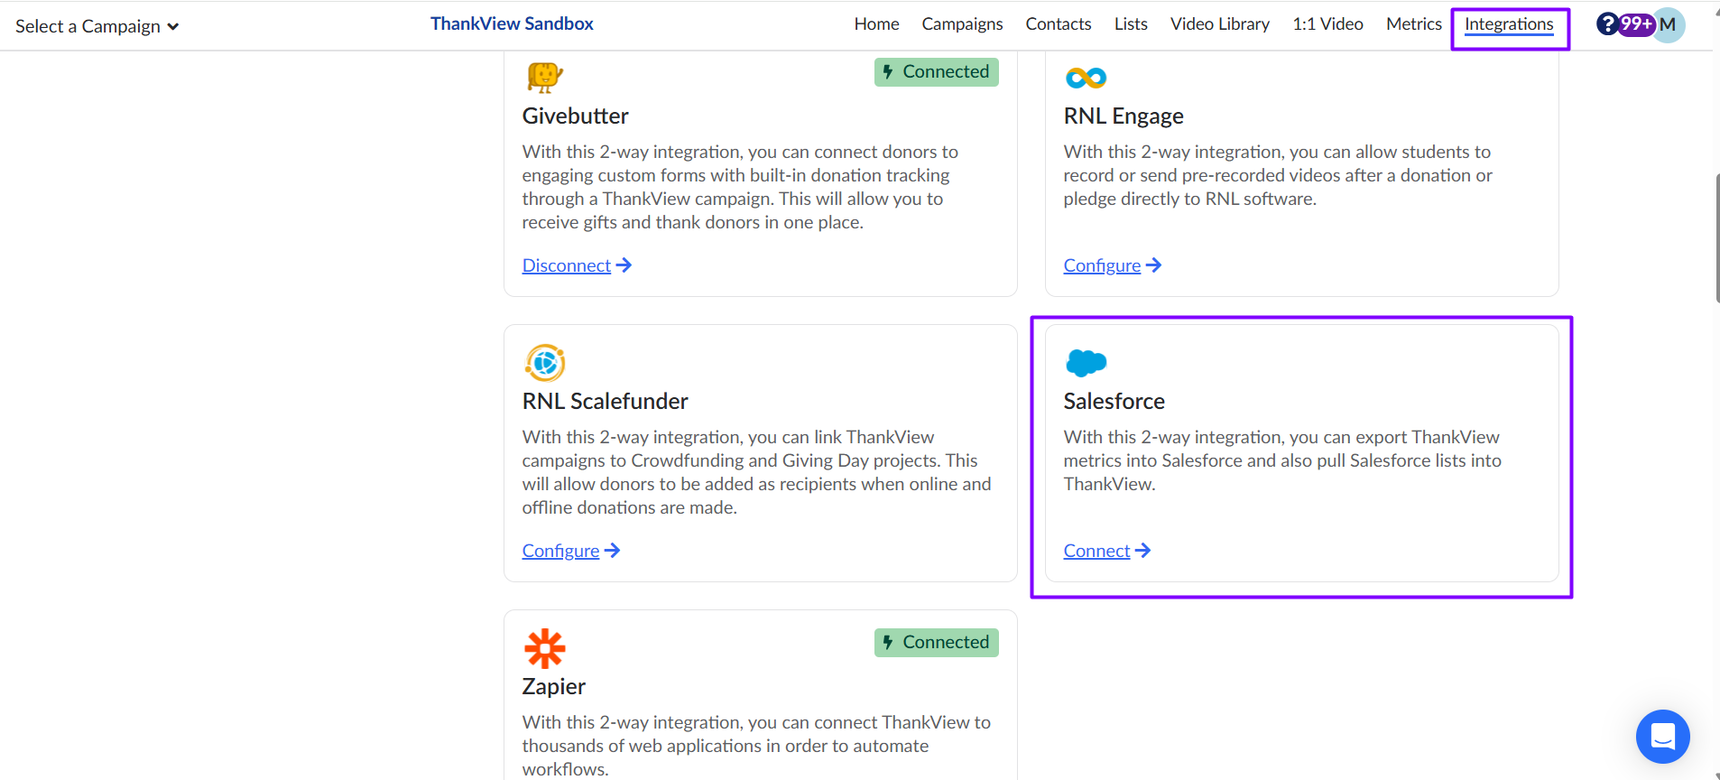Click the Connected badge on Zapier card
1720x780 pixels.
(x=936, y=642)
